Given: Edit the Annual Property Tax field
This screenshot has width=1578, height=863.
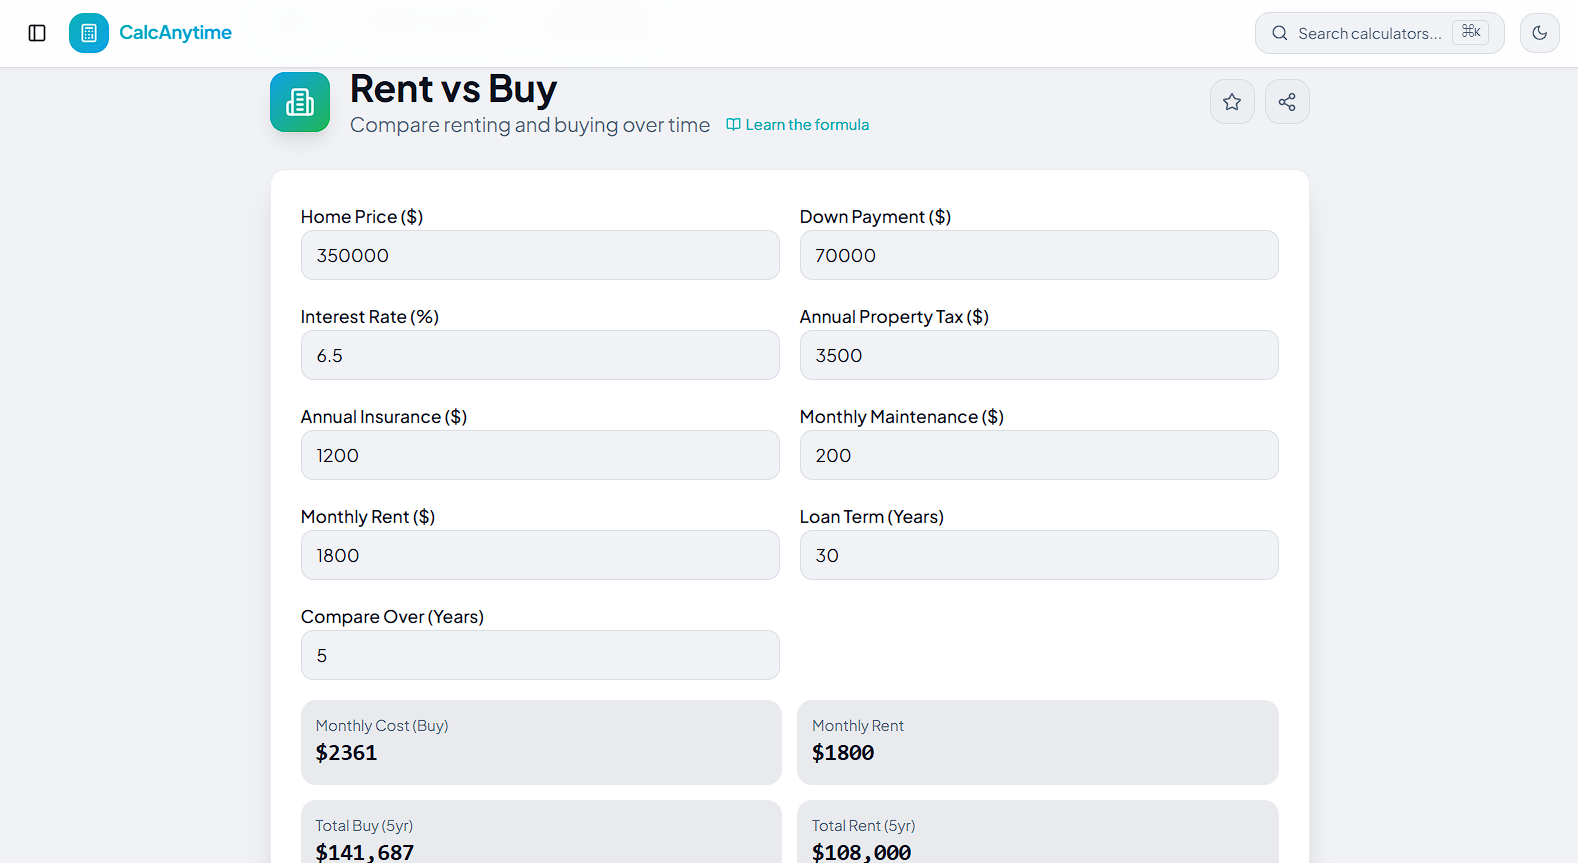Looking at the screenshot, I should pos(1039,355).
